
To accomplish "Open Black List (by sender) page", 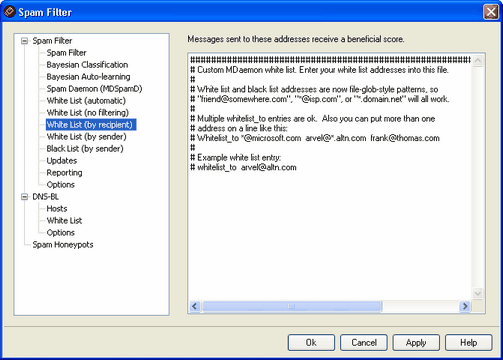I will point(85,149).
